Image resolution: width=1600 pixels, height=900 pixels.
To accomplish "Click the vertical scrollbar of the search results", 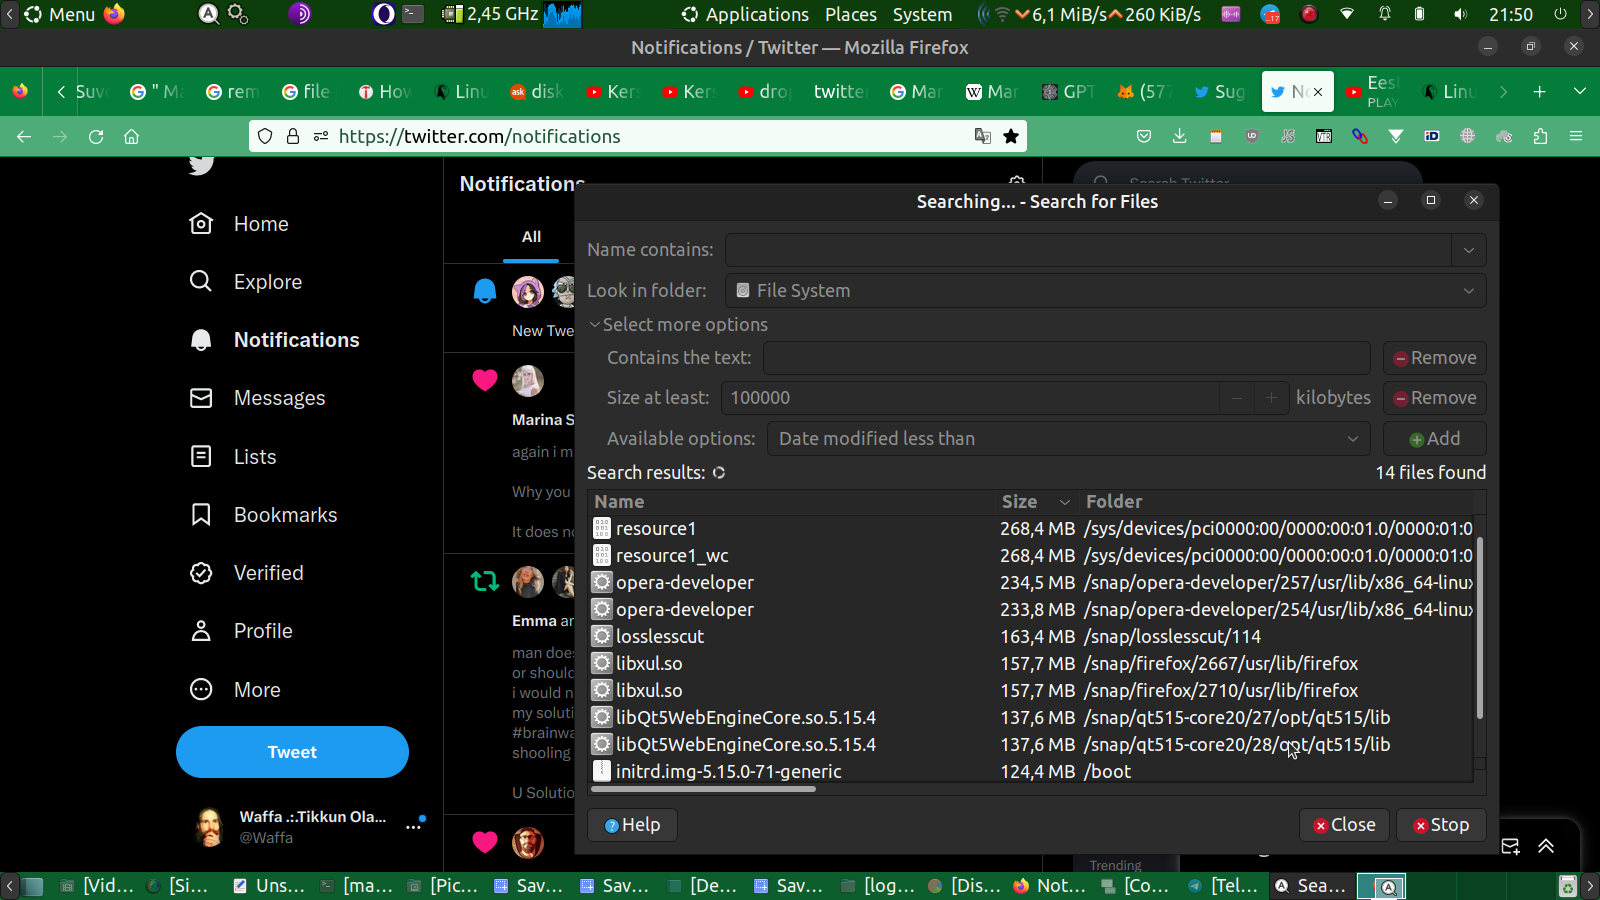I will click(x=1480, y=628).
